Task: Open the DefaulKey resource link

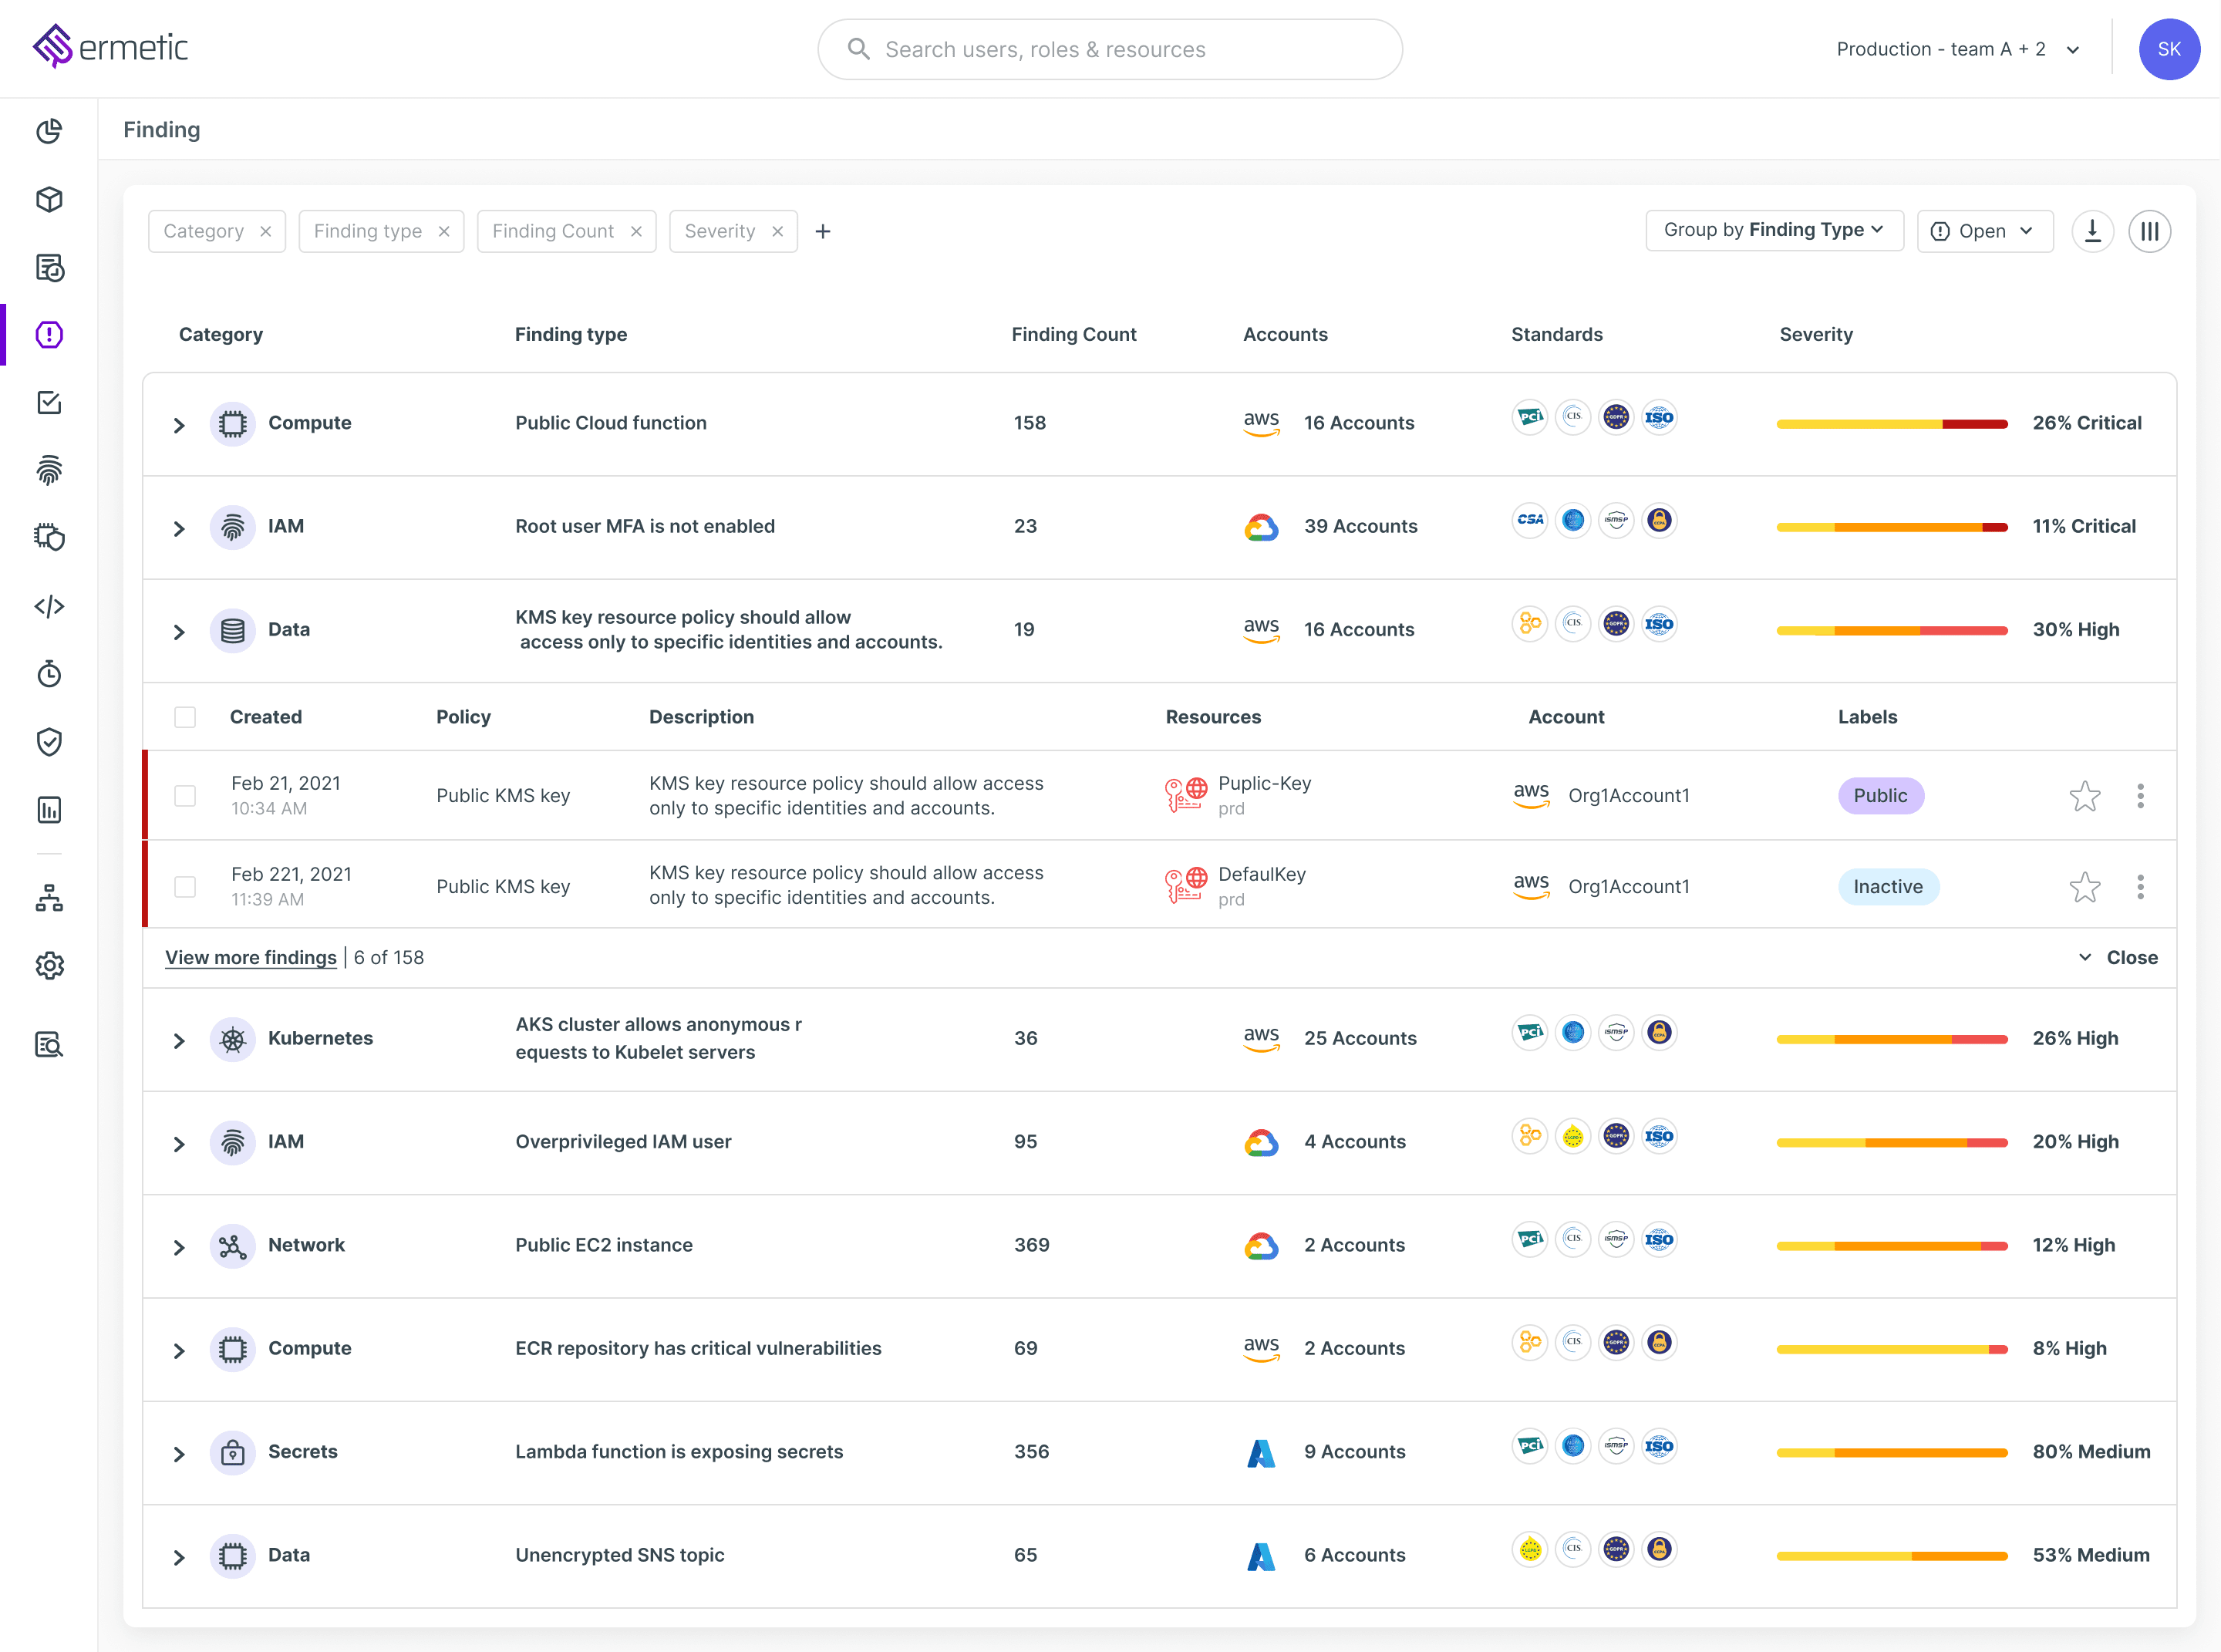Action: coord(1261,874)
